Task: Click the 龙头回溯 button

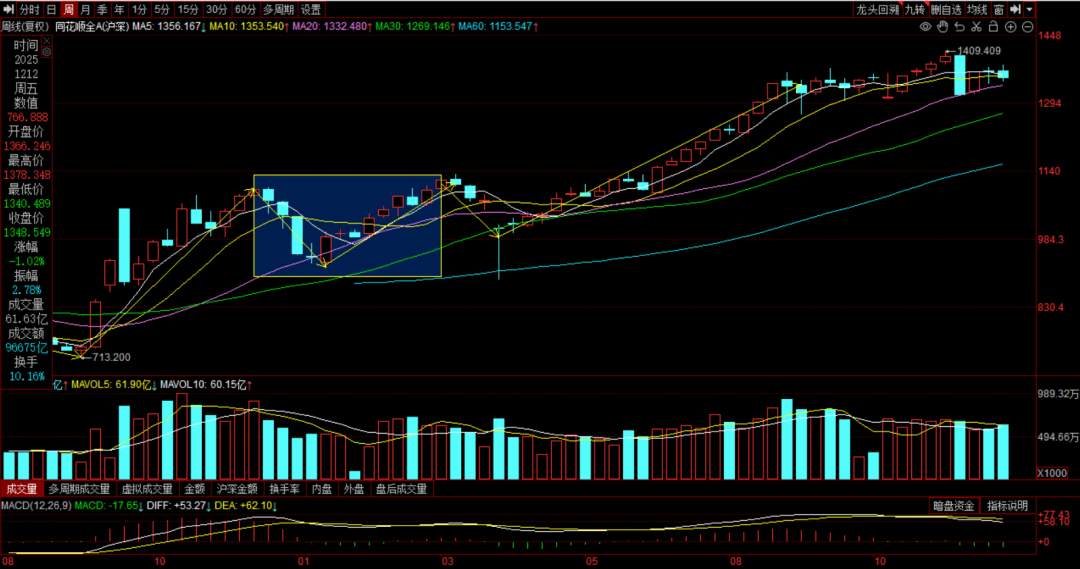Action: tap(877, 9)
